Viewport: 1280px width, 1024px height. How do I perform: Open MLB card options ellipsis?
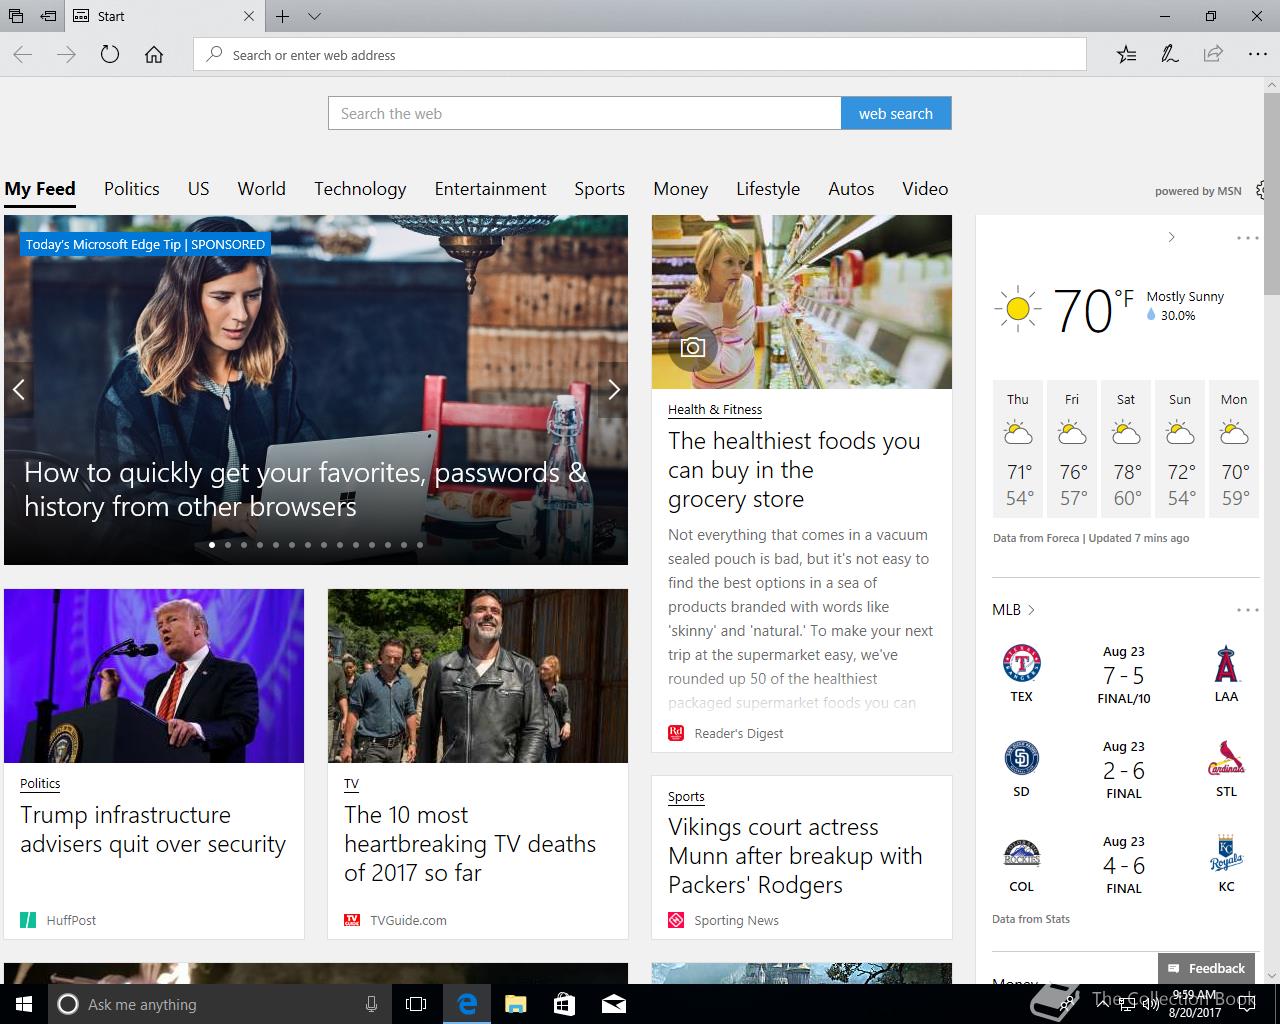(x=1247, y=610)
